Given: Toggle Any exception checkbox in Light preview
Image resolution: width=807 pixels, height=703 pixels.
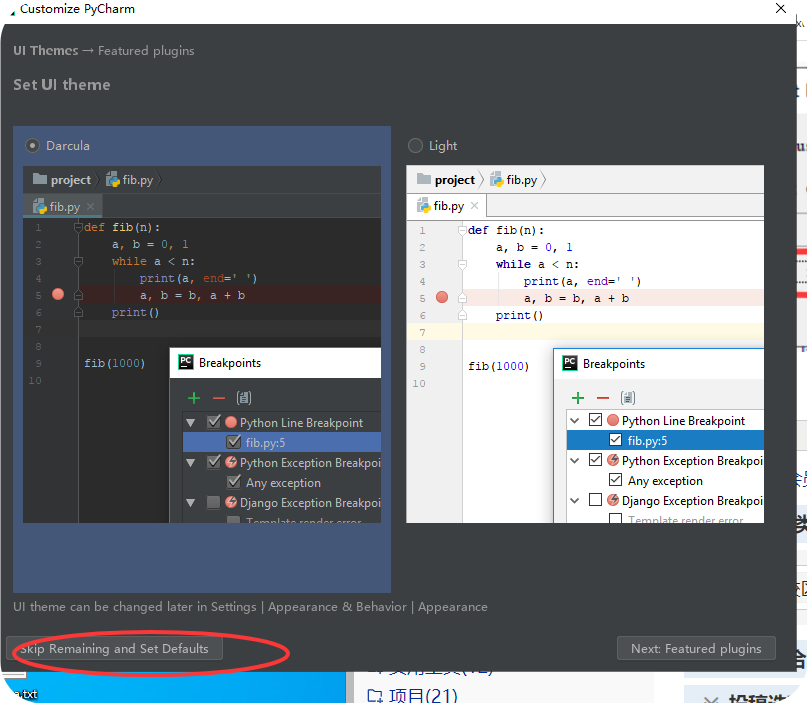Looking at the screenshot, I should pos(616,480).
